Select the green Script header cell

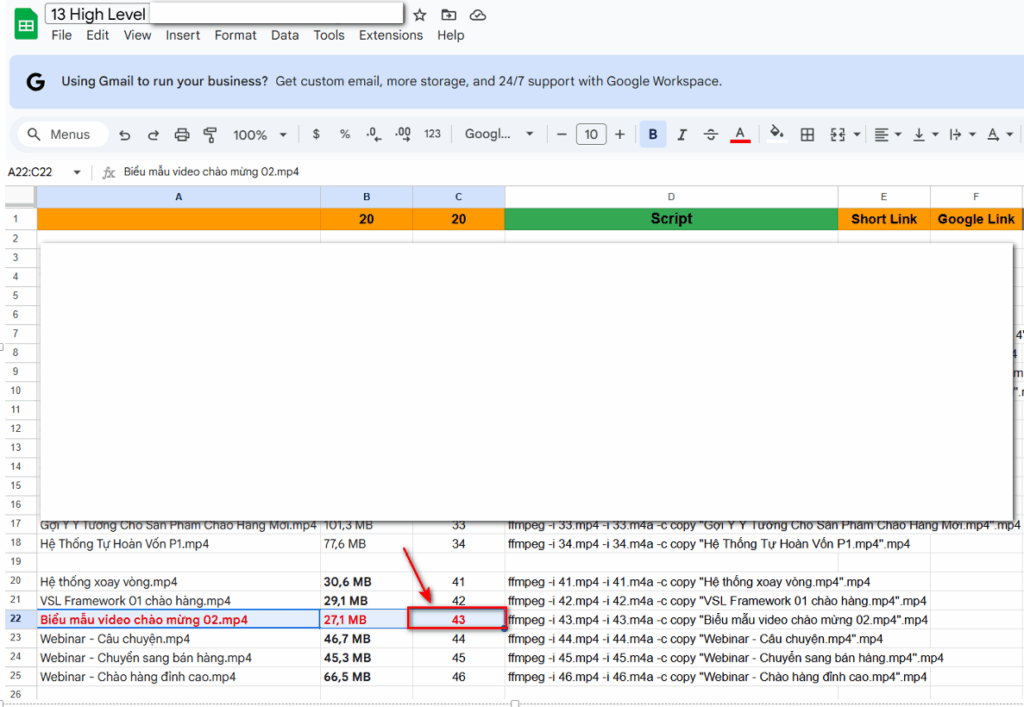coord(671,219)
